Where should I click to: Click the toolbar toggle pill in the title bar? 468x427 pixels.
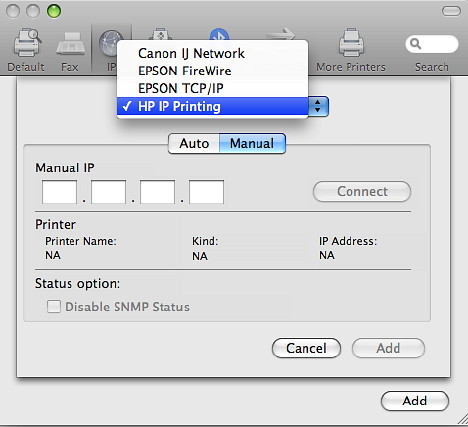pyautogui.click(x=451, y=11)
